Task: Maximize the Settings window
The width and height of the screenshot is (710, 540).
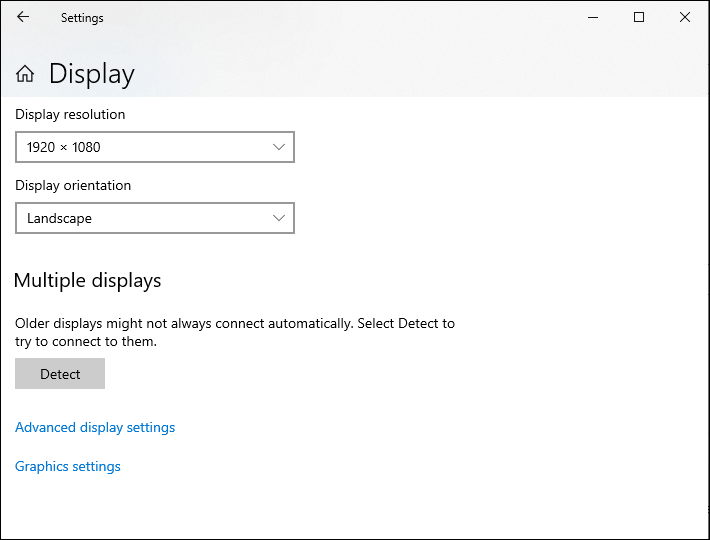Action: (x=639, y=17)
